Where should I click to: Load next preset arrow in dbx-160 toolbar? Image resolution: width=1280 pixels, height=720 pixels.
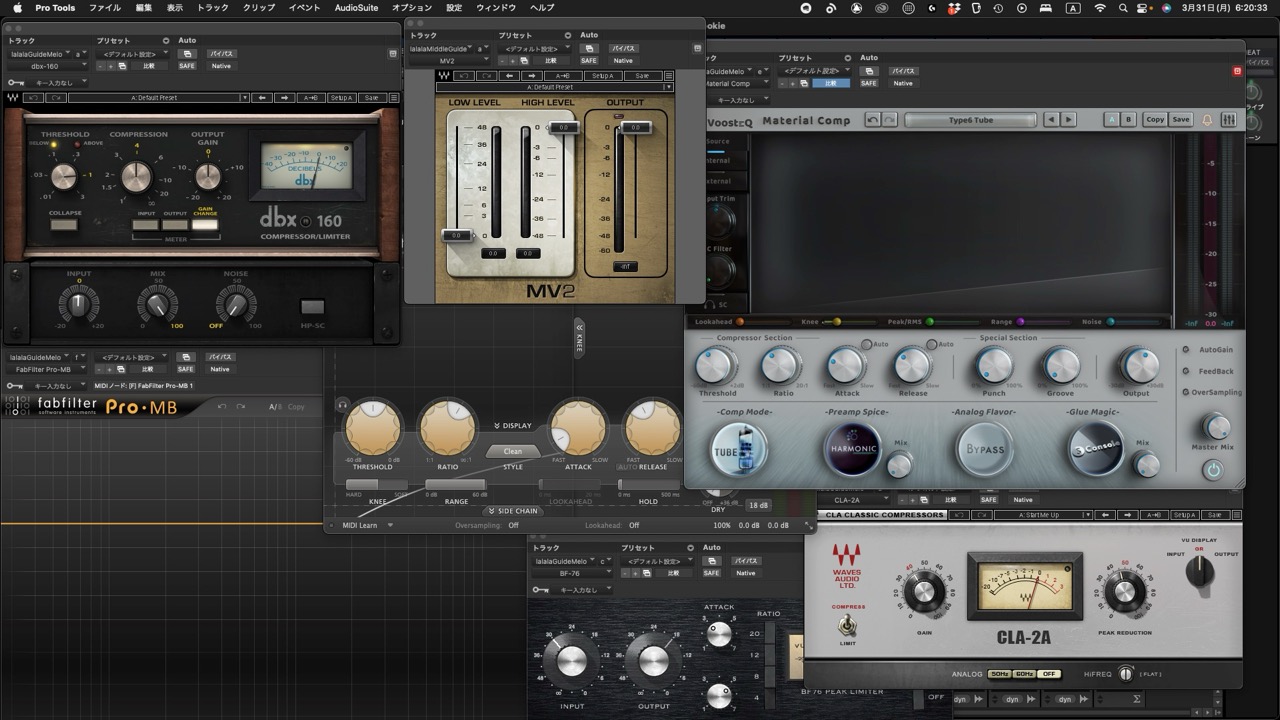285,98
